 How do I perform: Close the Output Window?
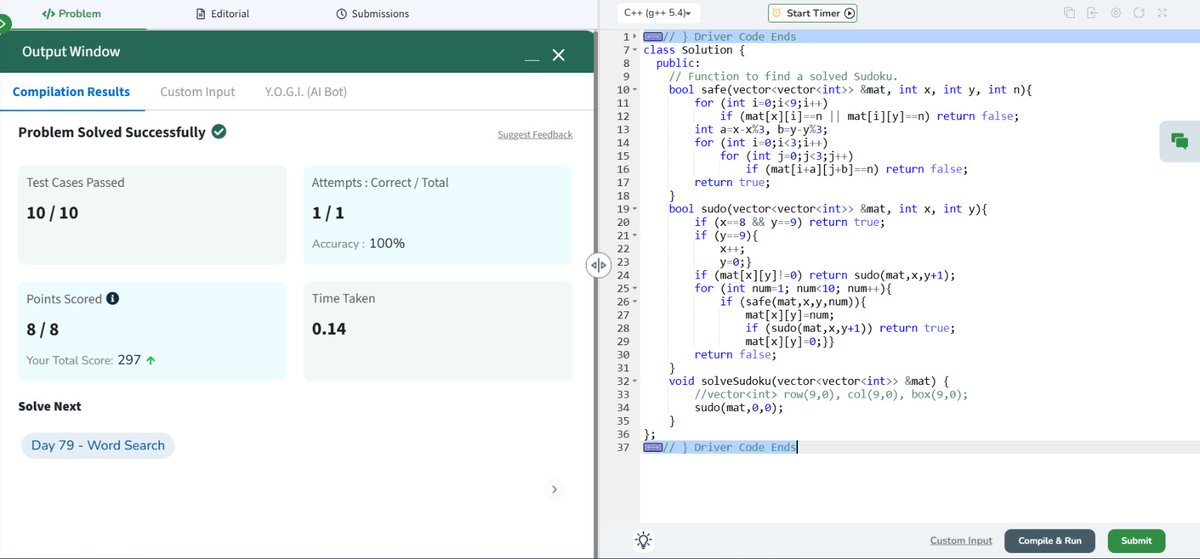(x=558, y=56)
